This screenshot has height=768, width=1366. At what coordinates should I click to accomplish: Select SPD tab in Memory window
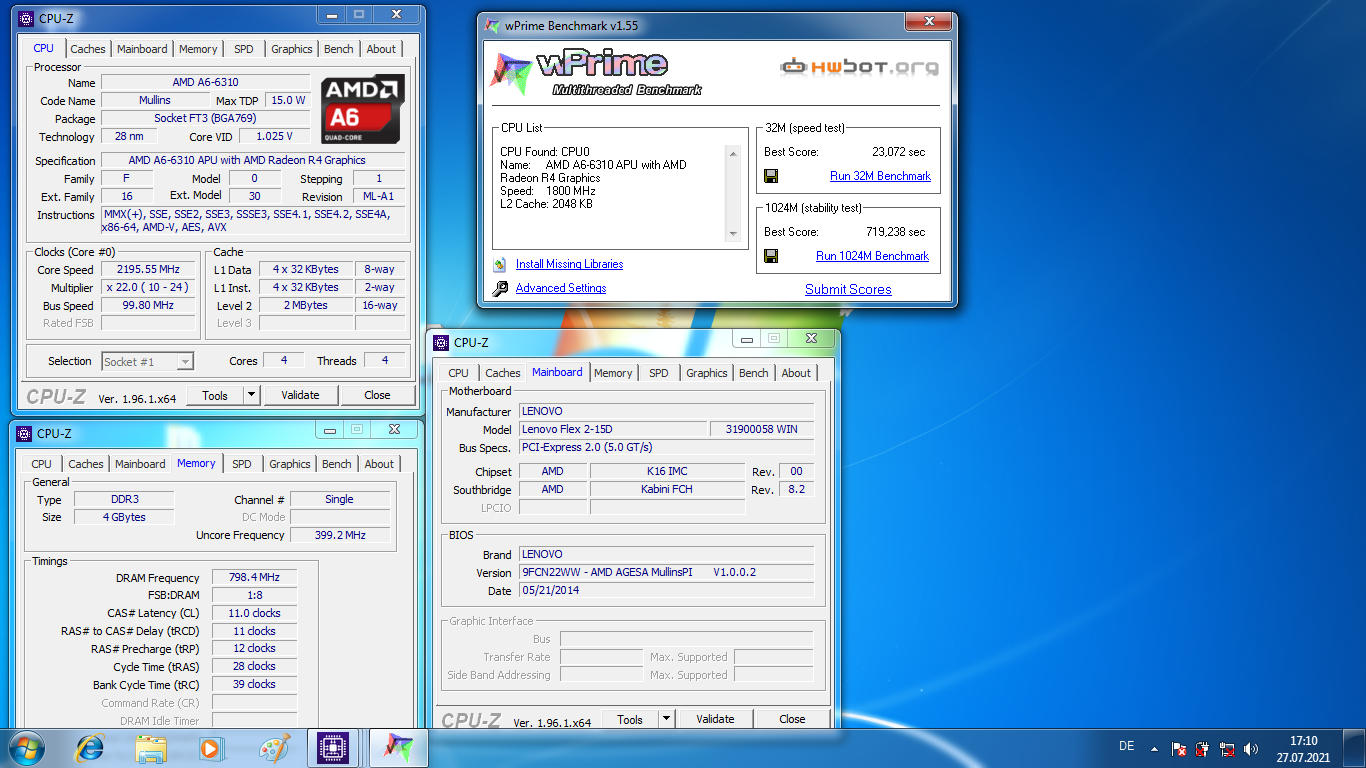242,464
